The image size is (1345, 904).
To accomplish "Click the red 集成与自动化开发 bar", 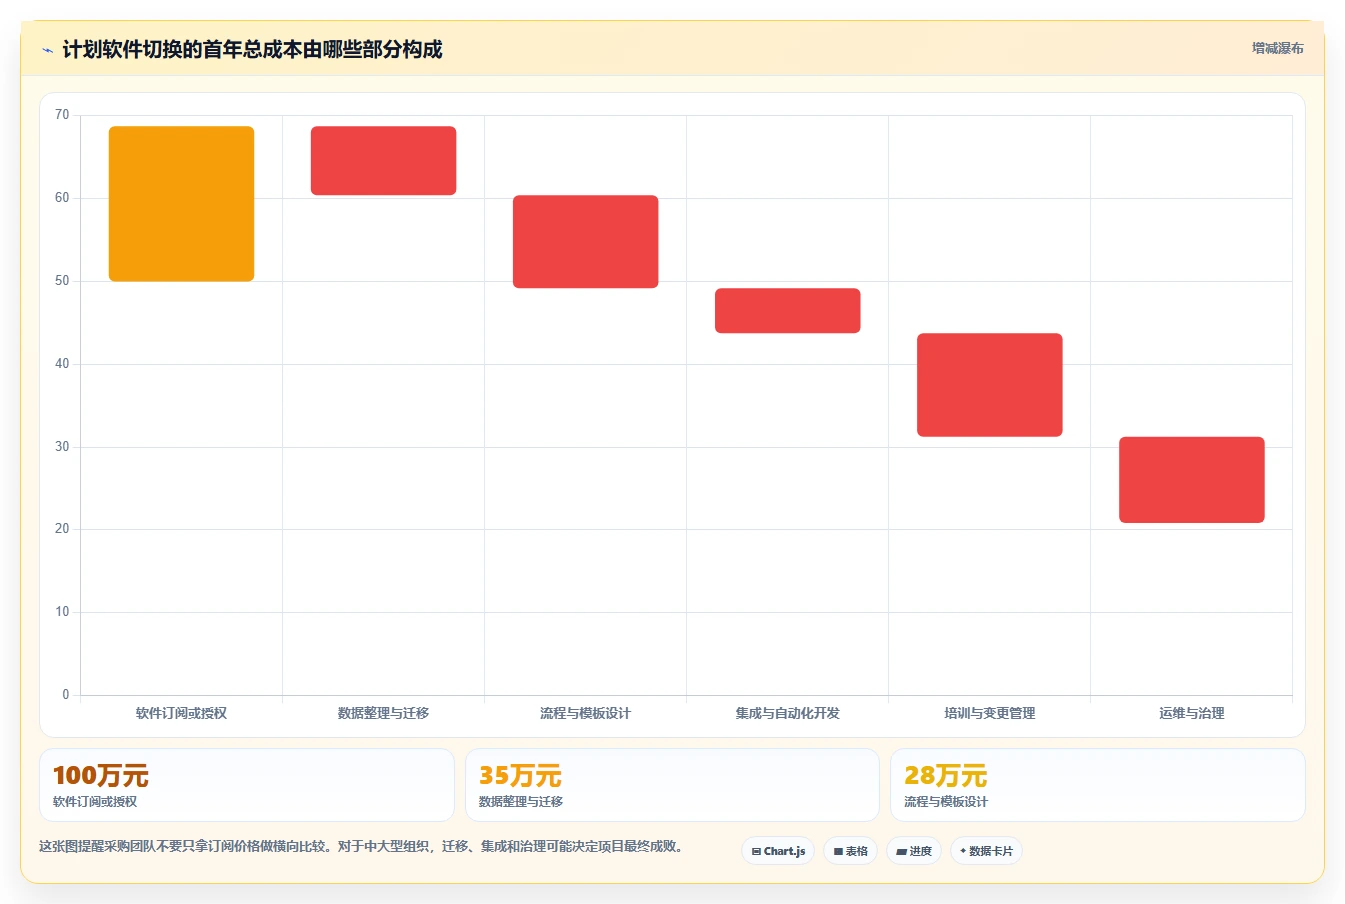I will [x=787, y=311].
